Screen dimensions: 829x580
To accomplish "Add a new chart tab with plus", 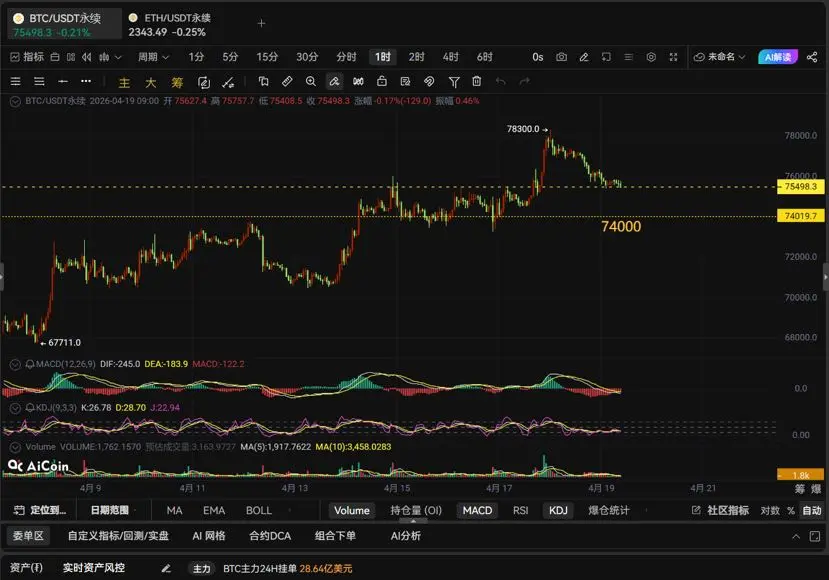I will 261,23.
